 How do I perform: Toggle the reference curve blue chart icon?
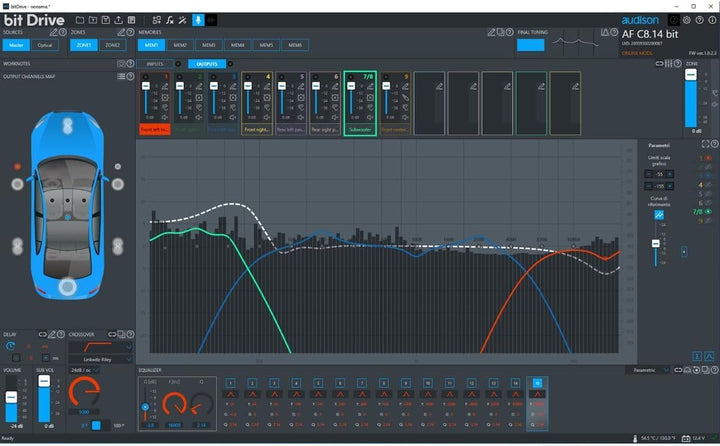(x=659, y=215)
